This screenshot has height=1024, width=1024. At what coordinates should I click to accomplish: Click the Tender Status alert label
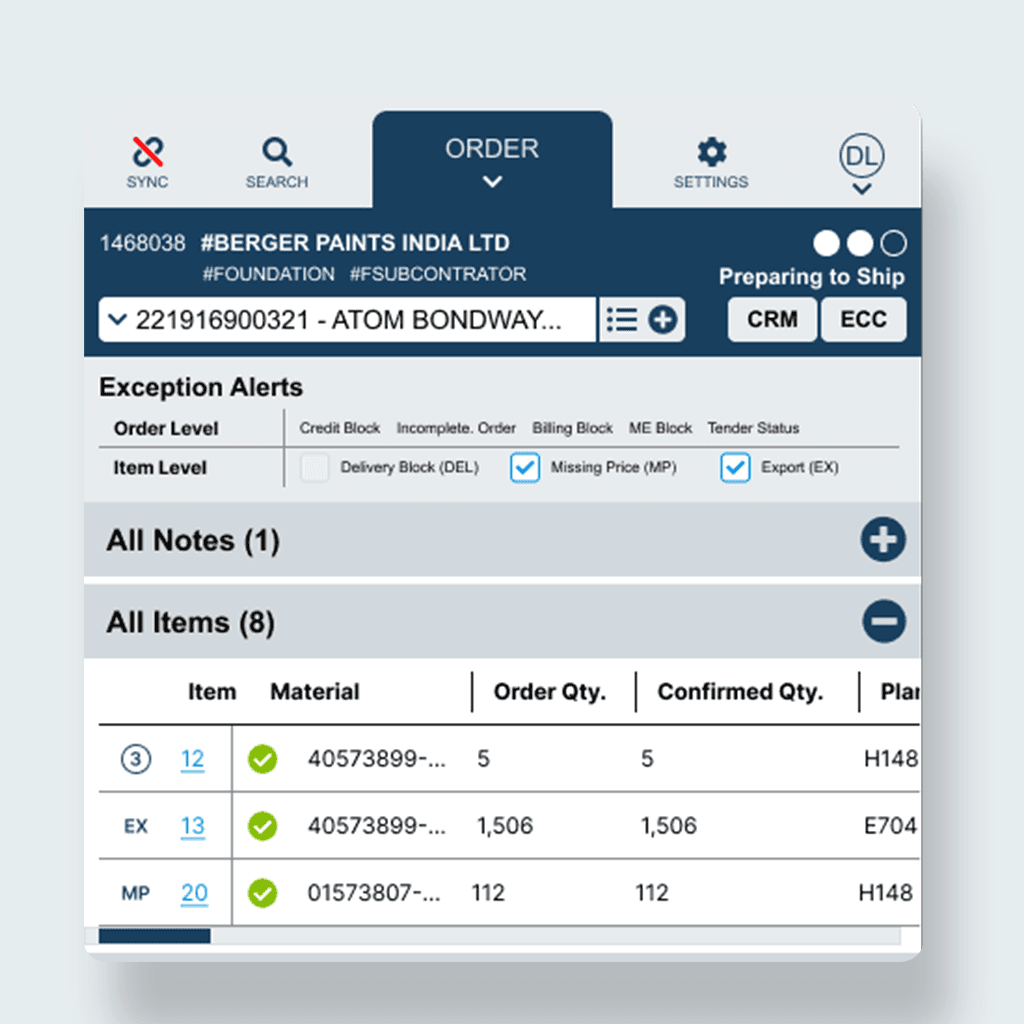point(753,428)
